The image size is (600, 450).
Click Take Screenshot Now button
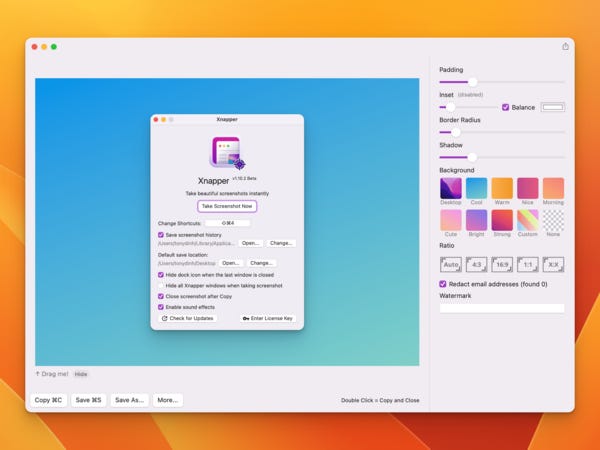(x=227, y=206)
